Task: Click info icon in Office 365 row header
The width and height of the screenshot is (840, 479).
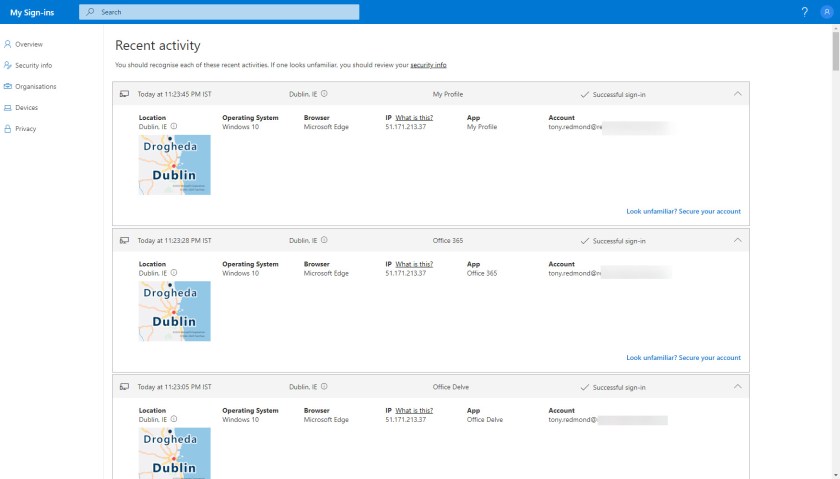Action: point(324,240)
